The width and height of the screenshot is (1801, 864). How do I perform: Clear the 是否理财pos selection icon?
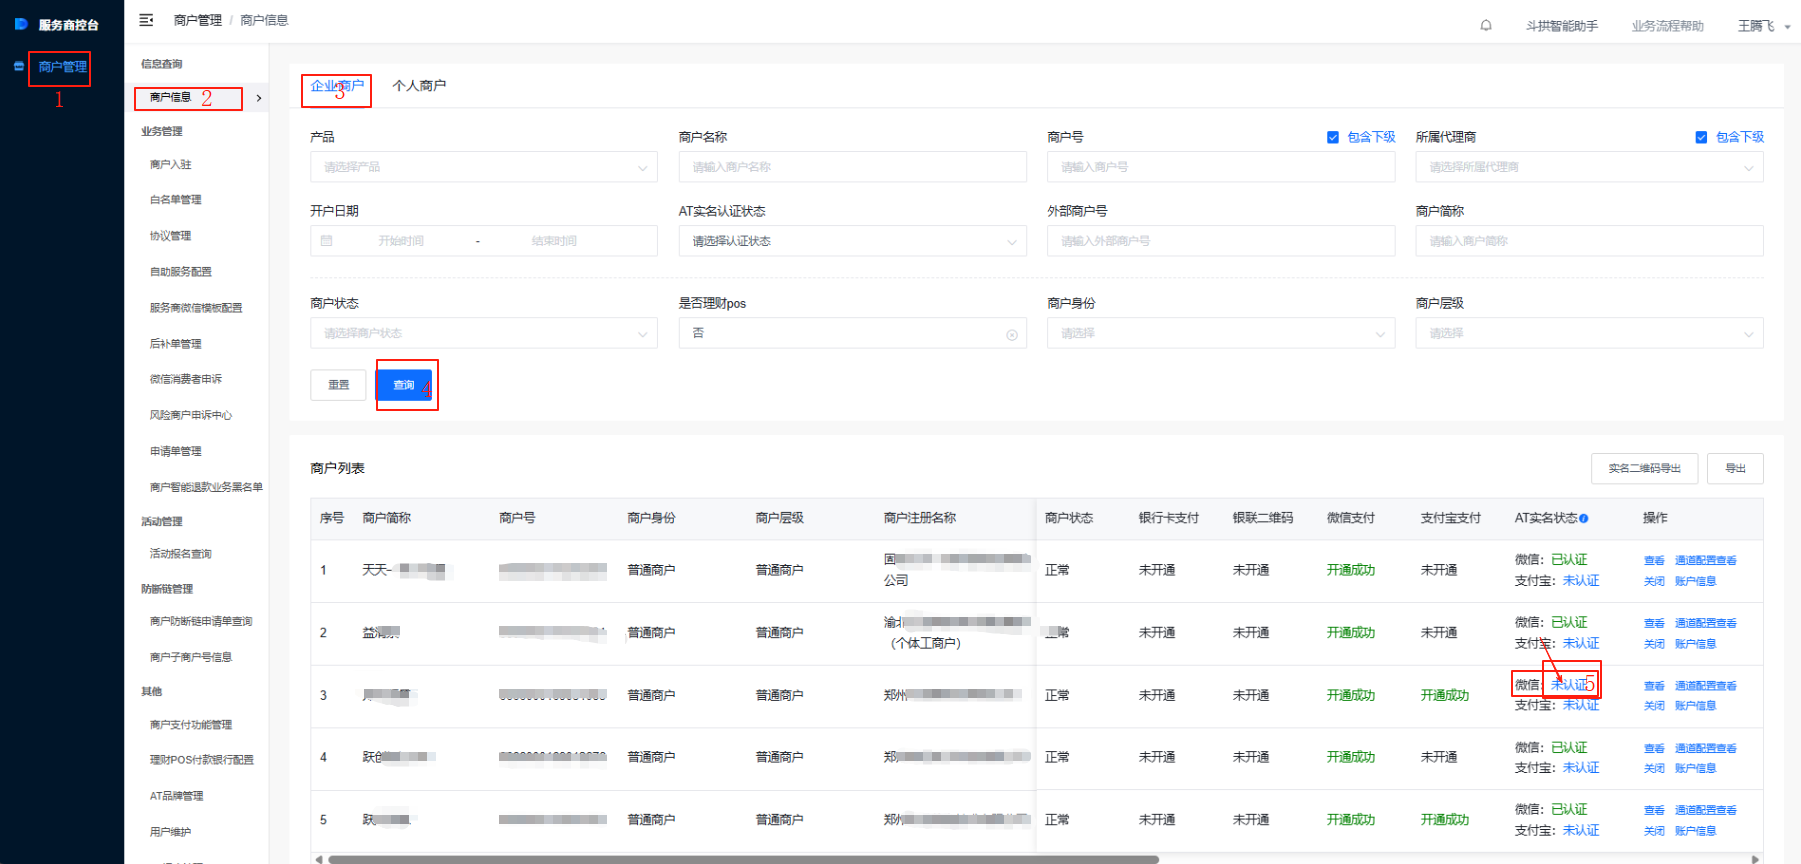pyautogui.click(x=1012, y=334)
